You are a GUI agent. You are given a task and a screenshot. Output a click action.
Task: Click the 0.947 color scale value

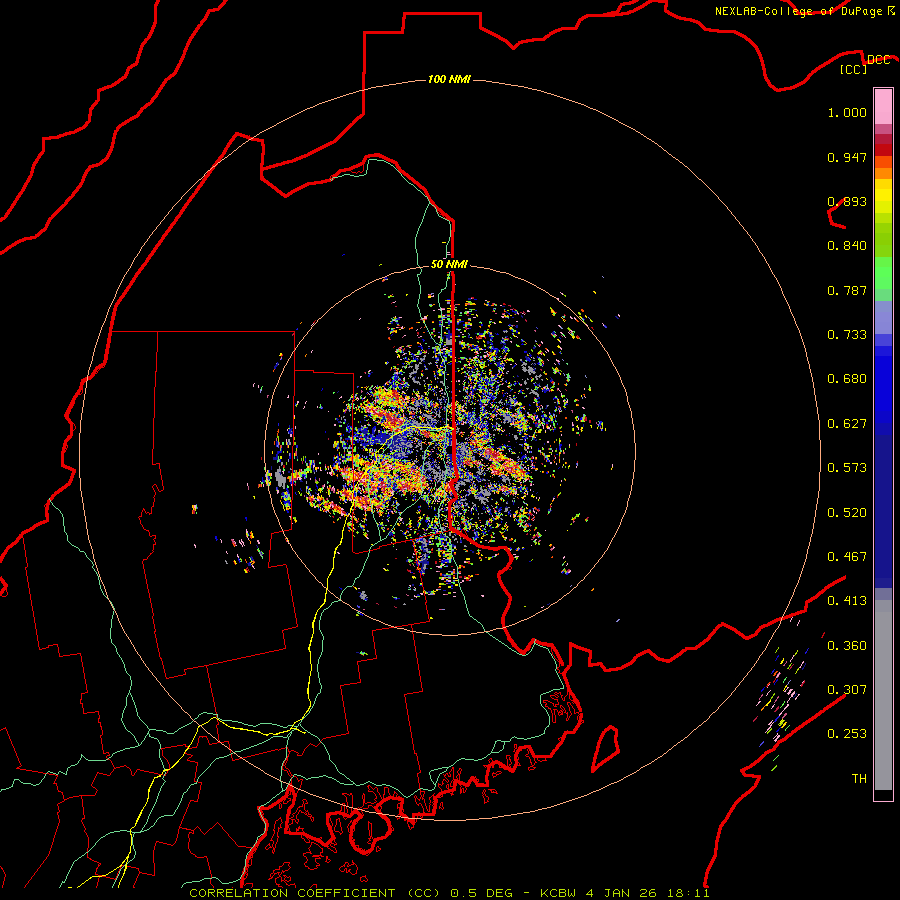pos(847,157)
